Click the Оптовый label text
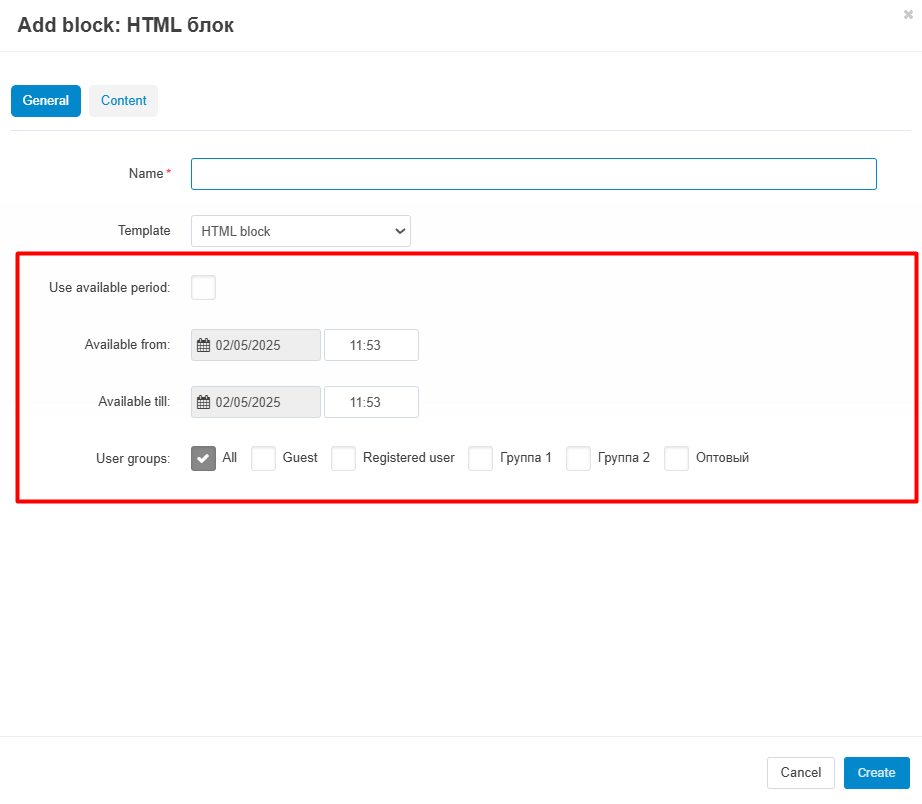 point(723,458)
